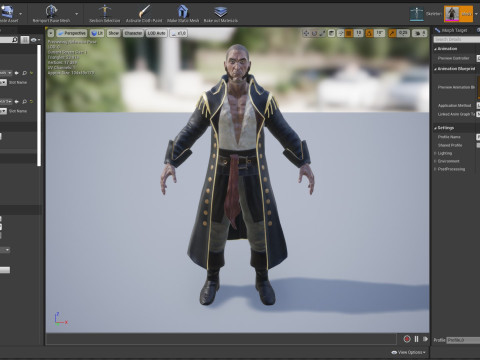The image size is (480, 360).
Task: Click the pirate character in the viewport
Action: pyautogui.click(x=237, y=175)
